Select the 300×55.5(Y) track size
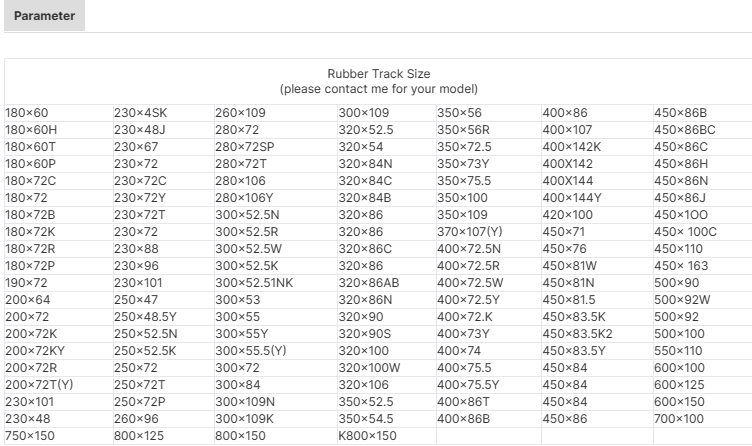Image resolution: width=752 pixels, height=446 pixels. [276, 351]
